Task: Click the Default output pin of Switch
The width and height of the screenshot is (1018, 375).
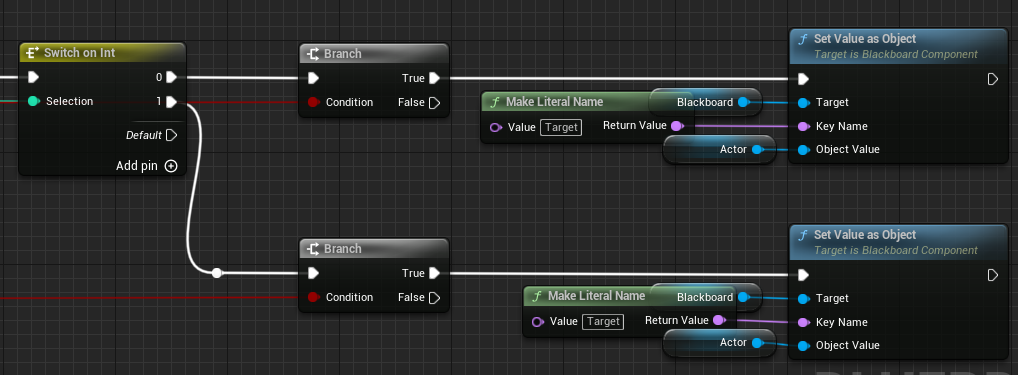Action: (x=171, y=135)
